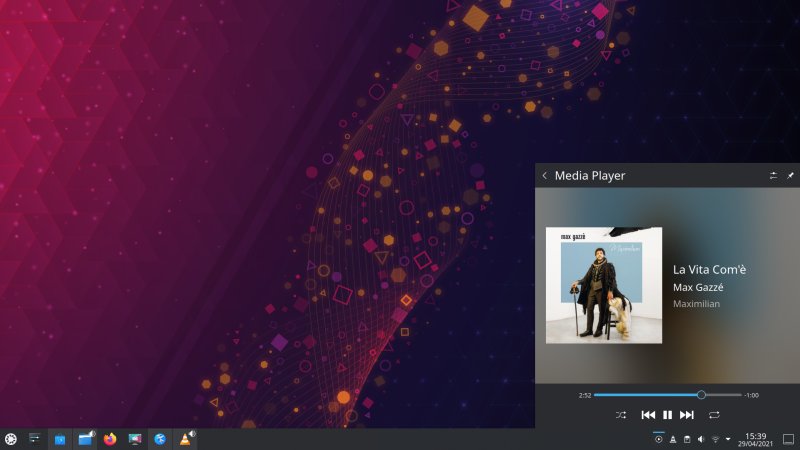The height and width of the screenshot is (450, 800).
Task: Open the Wi-Fi networks tray icon
Action: 715,439
